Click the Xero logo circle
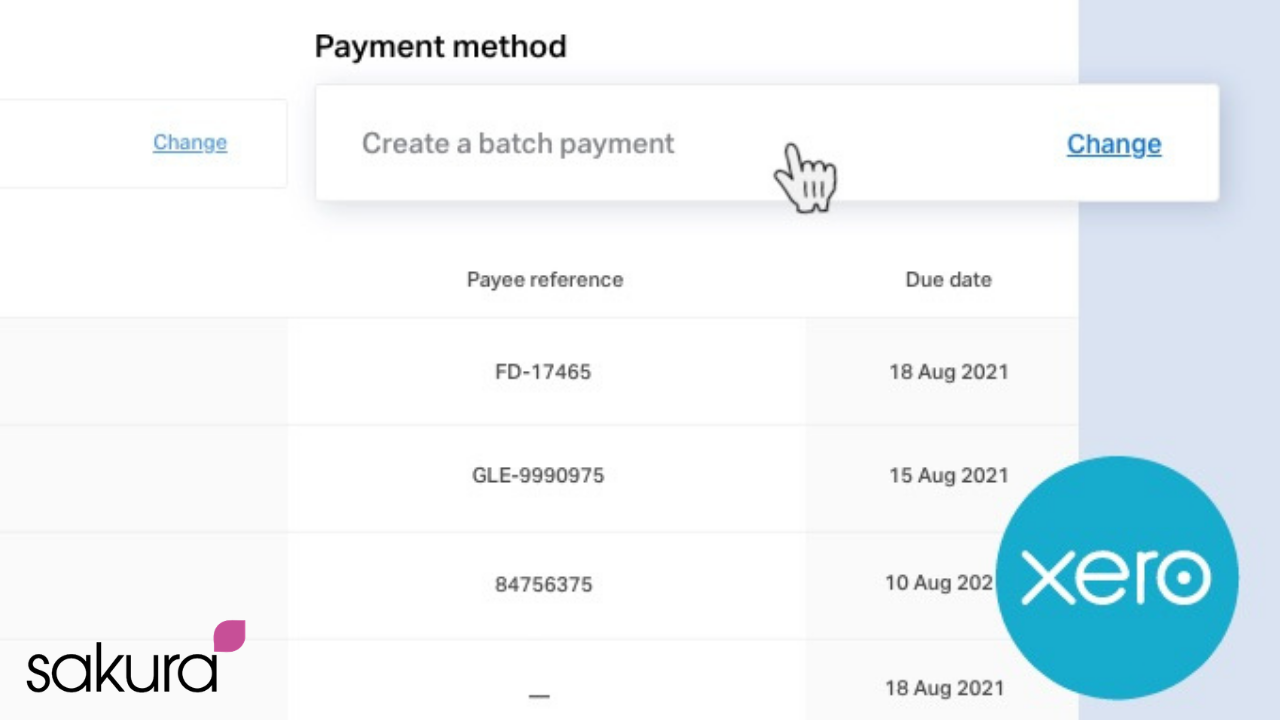Viewport: 1280px width, 720px height. click(x=1117, y=578)
